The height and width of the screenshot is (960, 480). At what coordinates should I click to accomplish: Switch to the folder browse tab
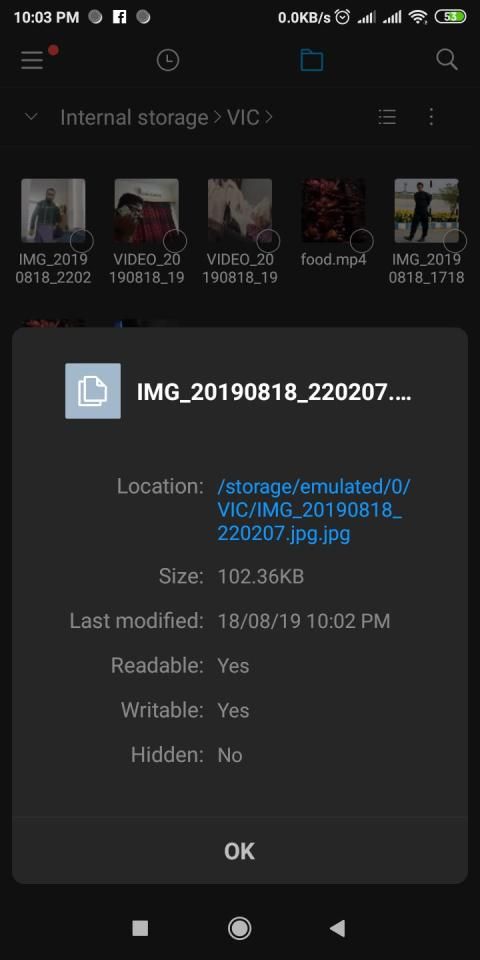[x=312, y=60]
